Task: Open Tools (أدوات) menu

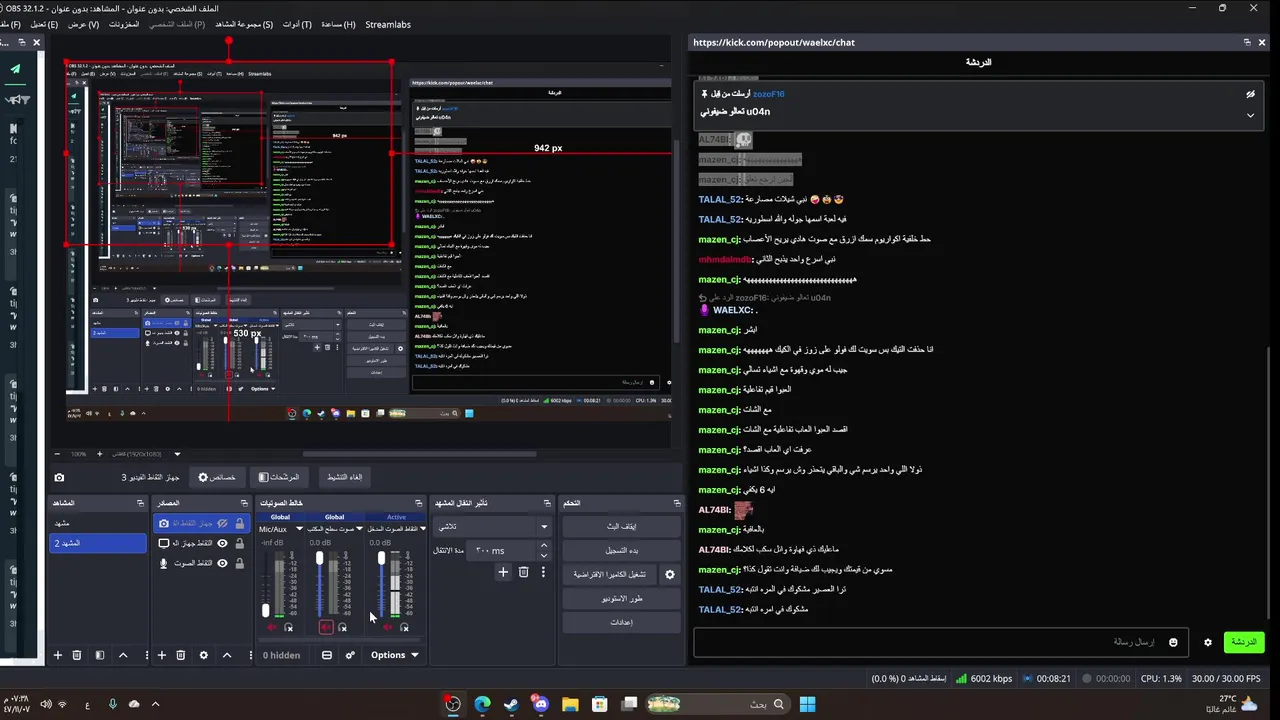Action: click(x=297, y=24)
